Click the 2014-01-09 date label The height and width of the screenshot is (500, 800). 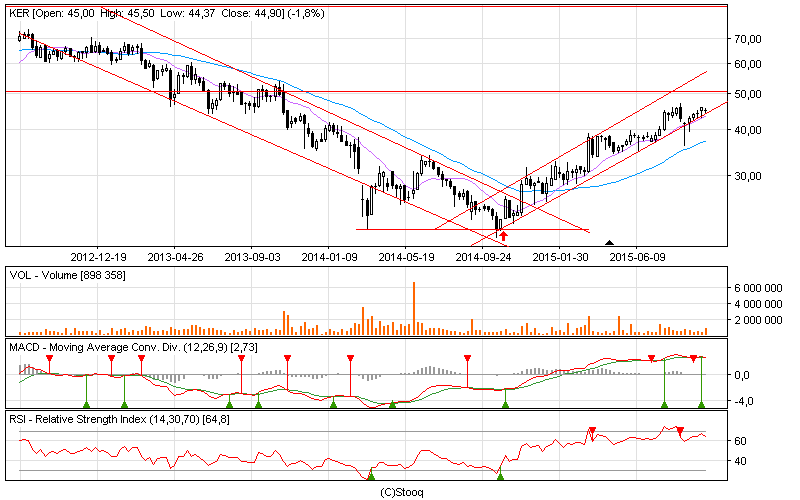click(x=329, y=257)
